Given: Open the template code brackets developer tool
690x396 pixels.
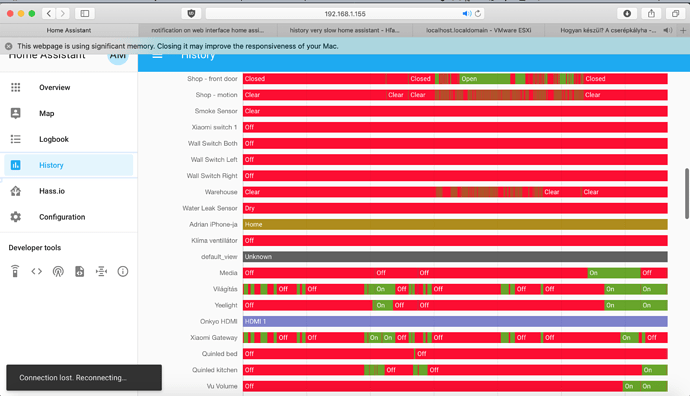Looking at the screenshot, I should (37, 271).
